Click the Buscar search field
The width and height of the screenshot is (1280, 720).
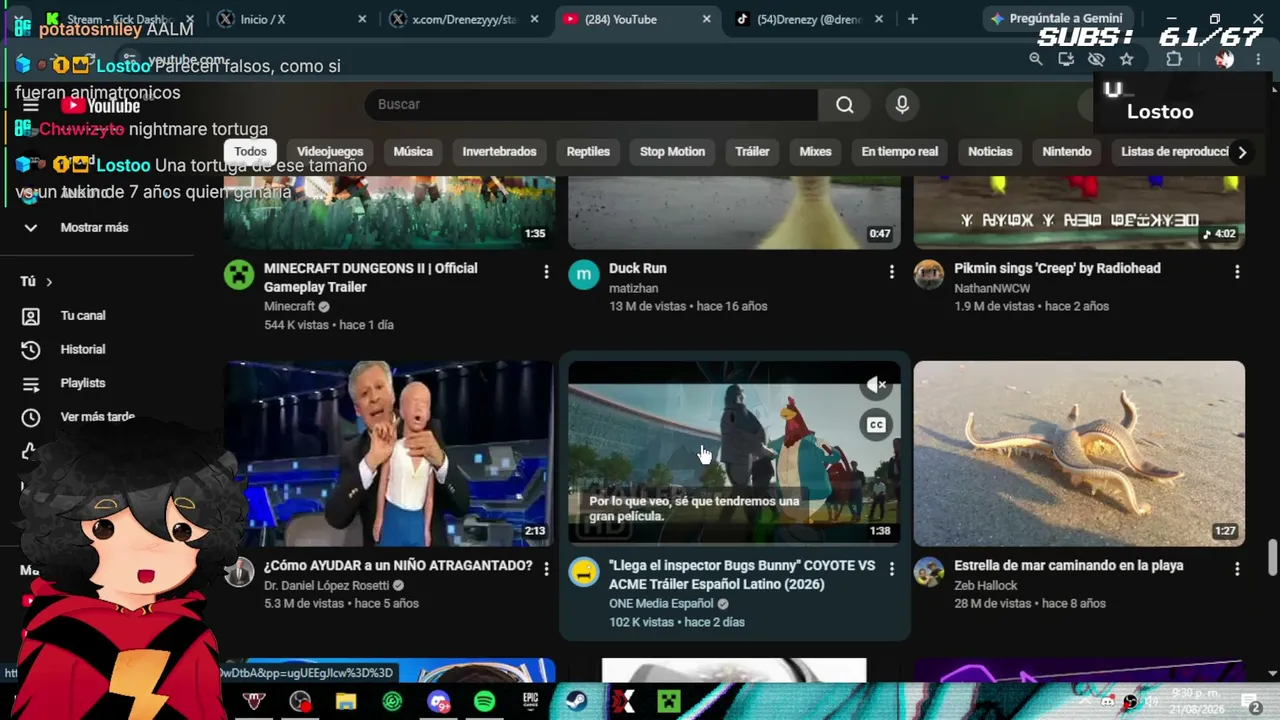point(591,104)
